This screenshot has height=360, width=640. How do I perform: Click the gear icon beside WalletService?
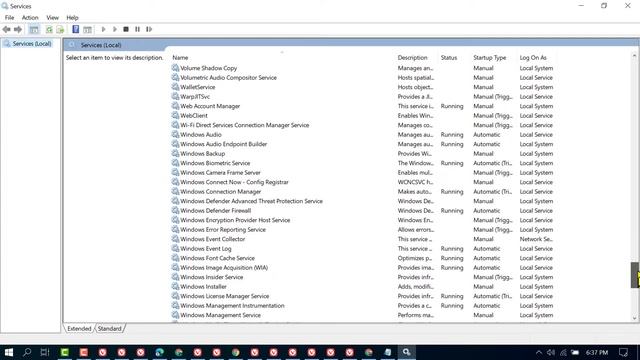point(175,87)
